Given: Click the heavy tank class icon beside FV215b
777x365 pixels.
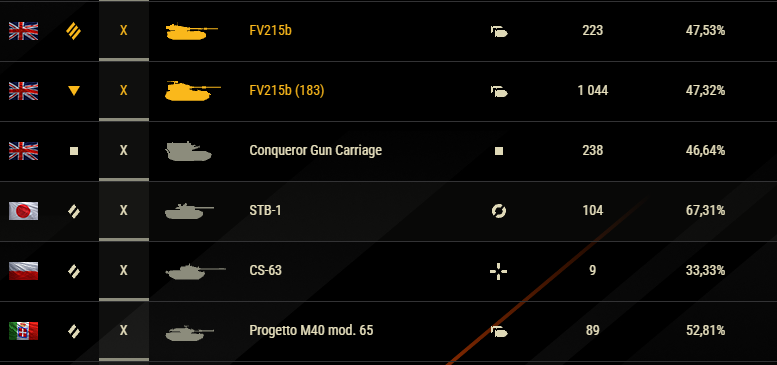Looking at the screenshot, I should tap(74, 31).
